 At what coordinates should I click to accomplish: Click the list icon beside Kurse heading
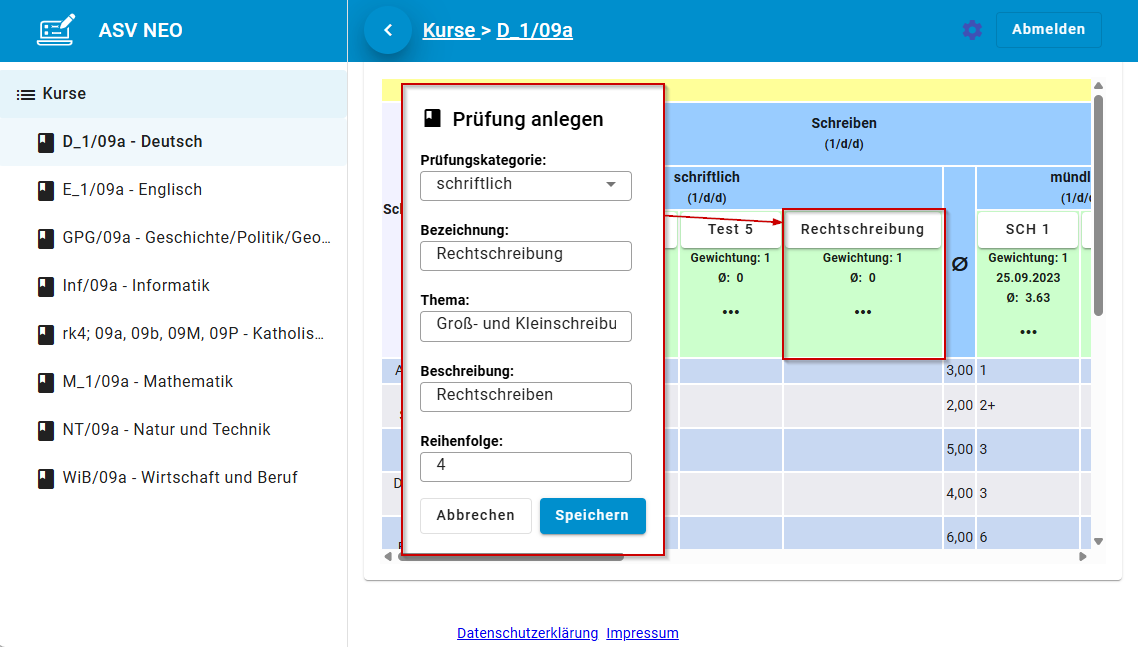[25, 93]
